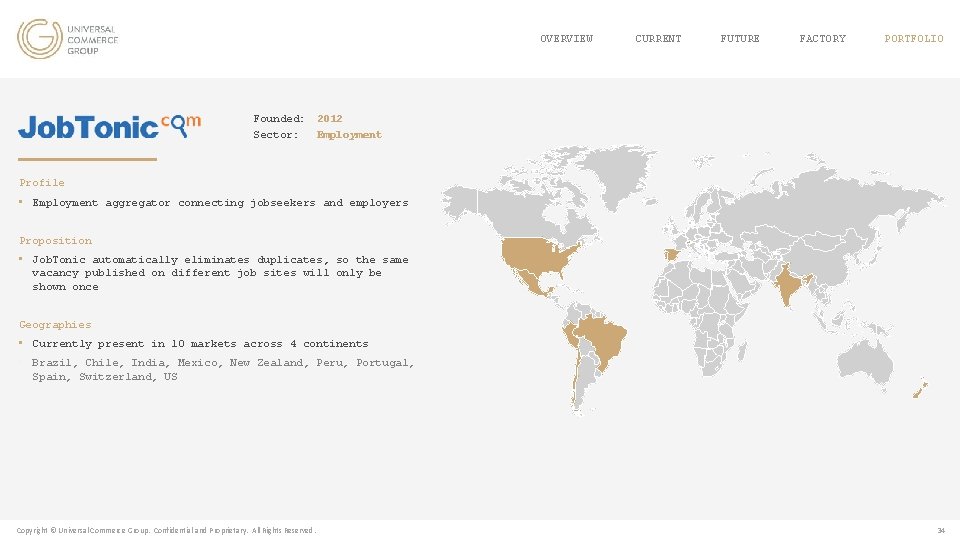Click the country list starting with Brazil
Viewport: 960px width, 540px height.
coord(223,370)
